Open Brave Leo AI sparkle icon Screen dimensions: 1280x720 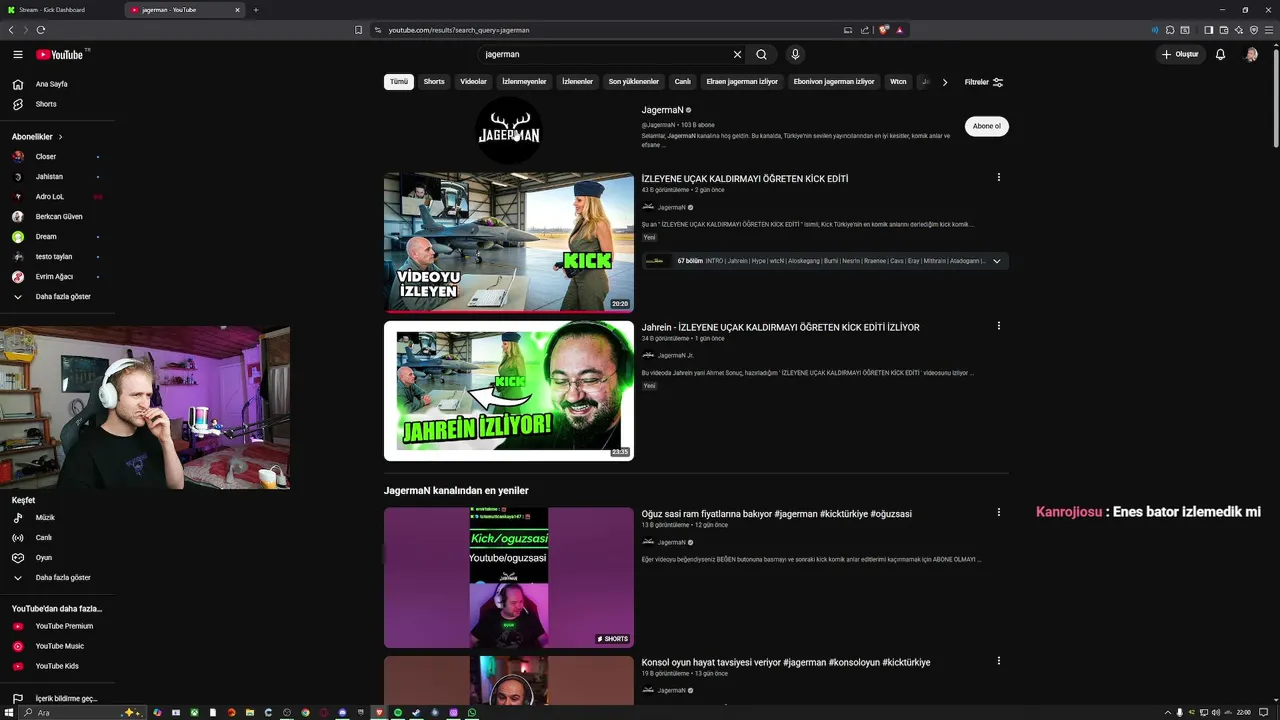[1238, 30]
